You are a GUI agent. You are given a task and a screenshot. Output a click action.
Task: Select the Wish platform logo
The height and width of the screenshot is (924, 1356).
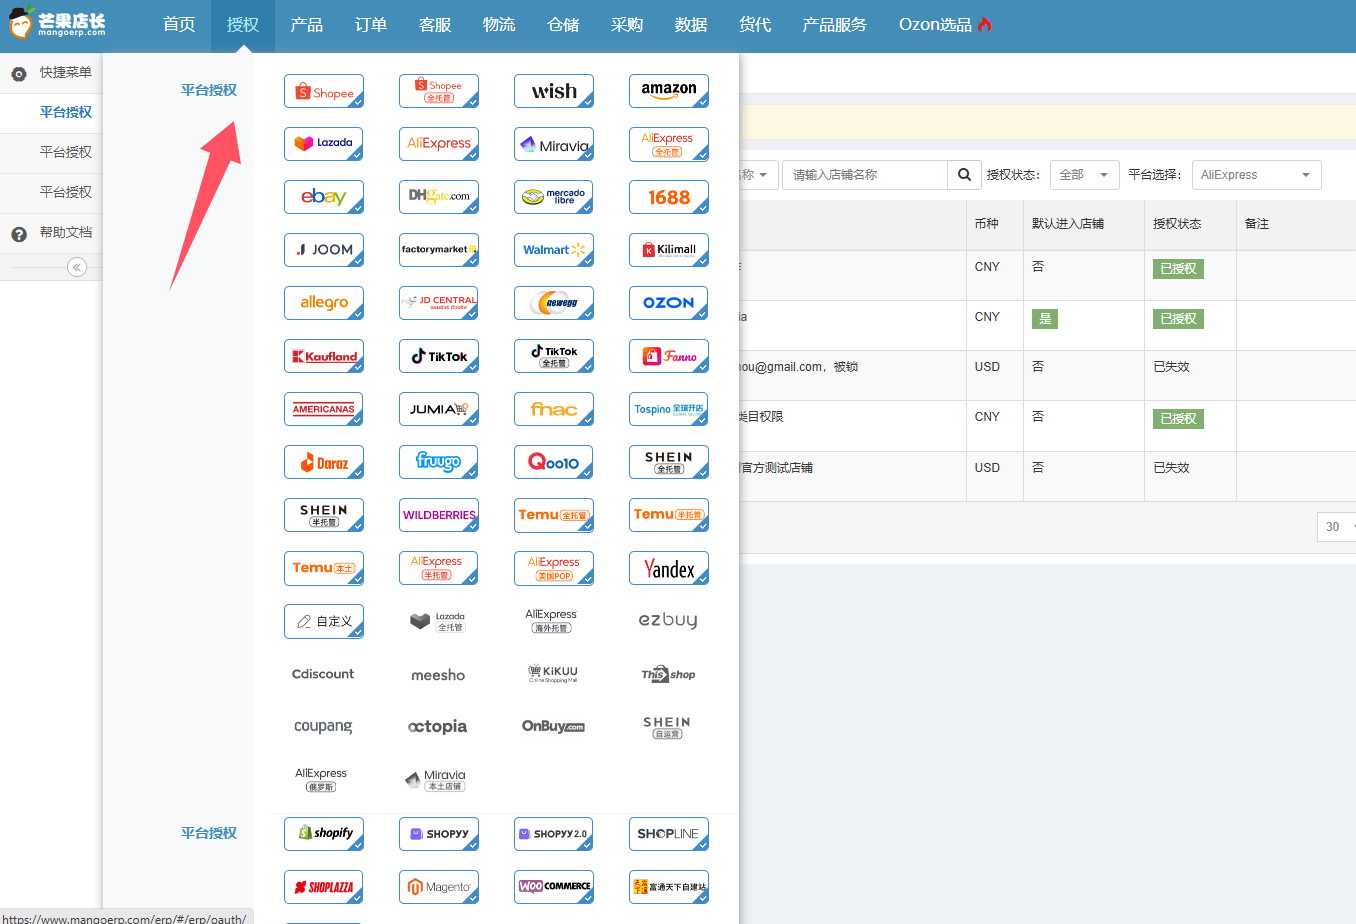(x=554, y=91)
